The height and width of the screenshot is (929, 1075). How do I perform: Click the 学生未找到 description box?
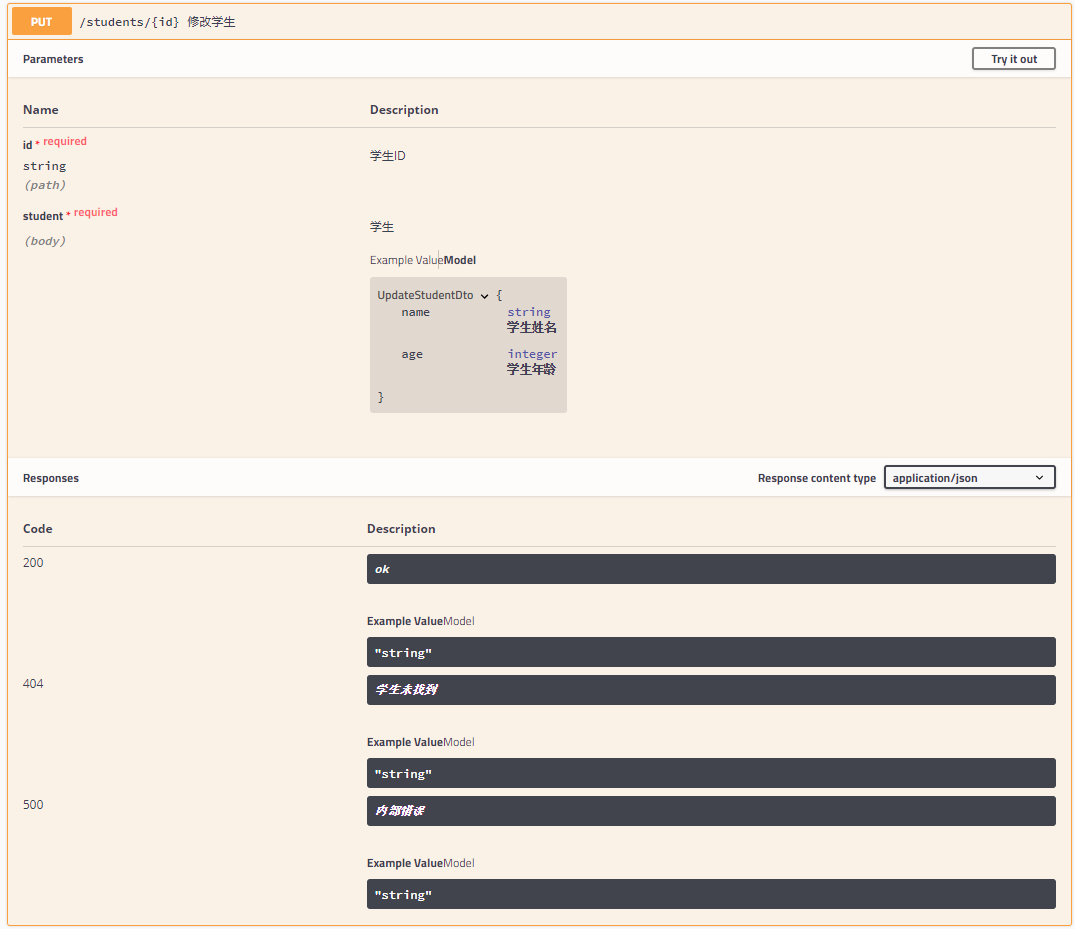click(x=711, y=690)
